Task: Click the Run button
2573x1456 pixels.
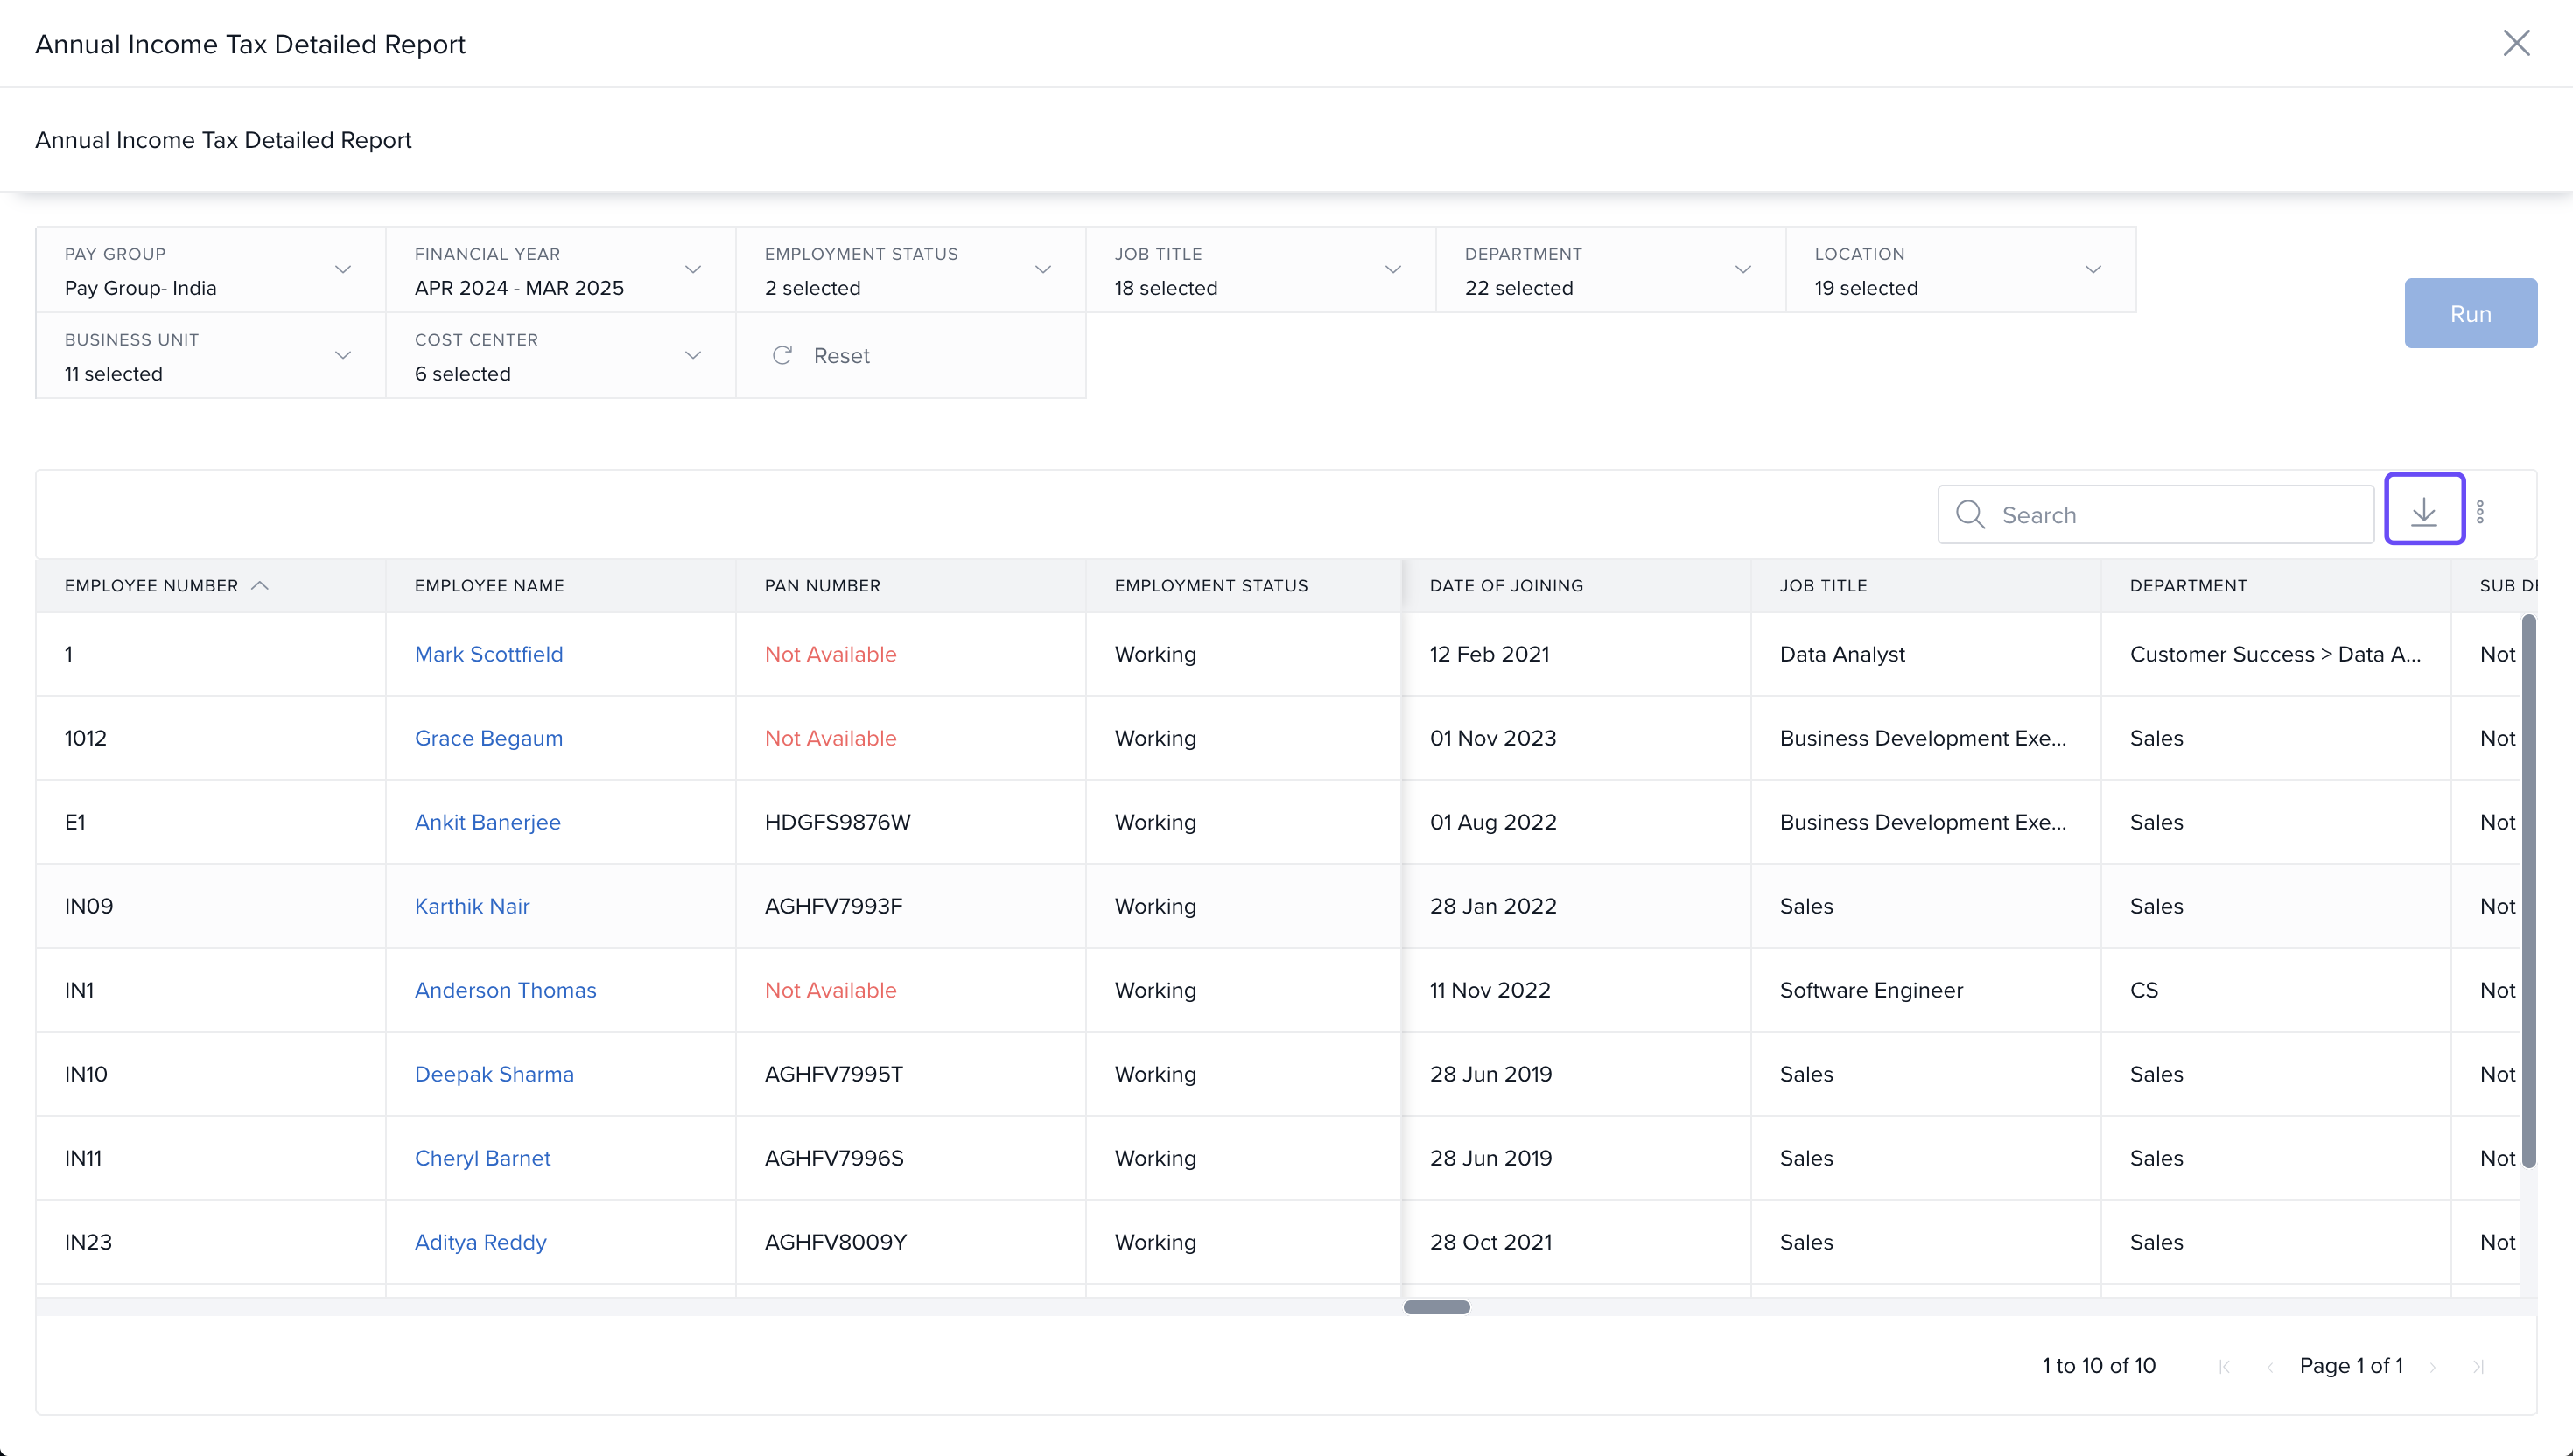Action: [x=2470, y=314]
